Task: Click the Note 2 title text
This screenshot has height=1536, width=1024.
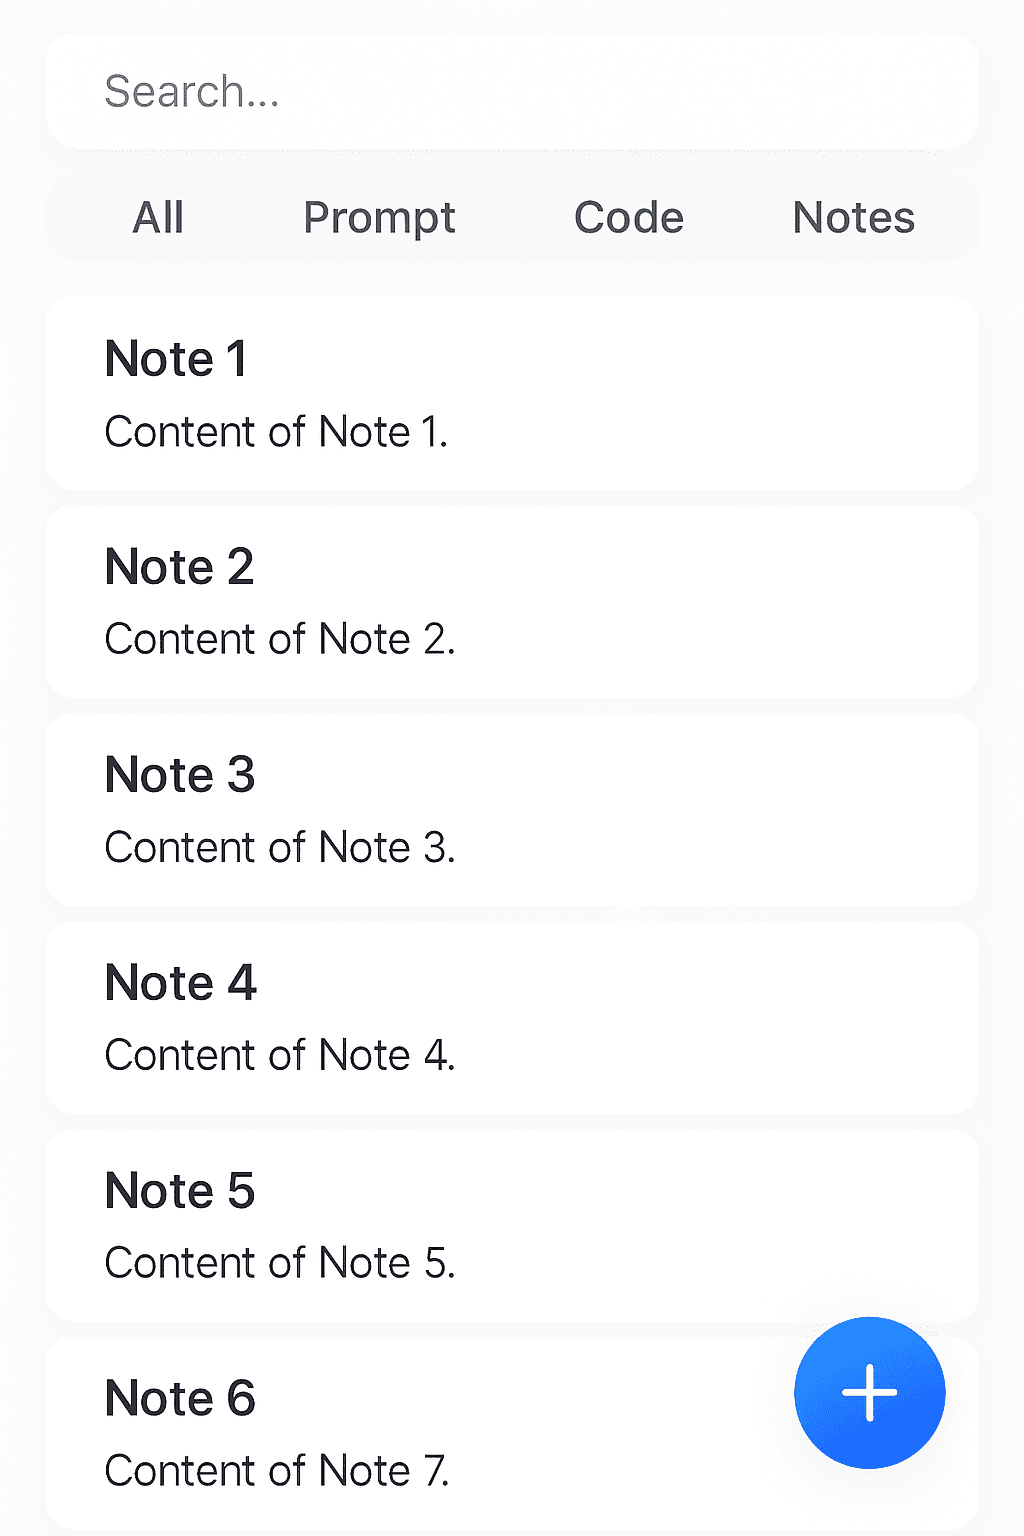Action: click(179, 566)
